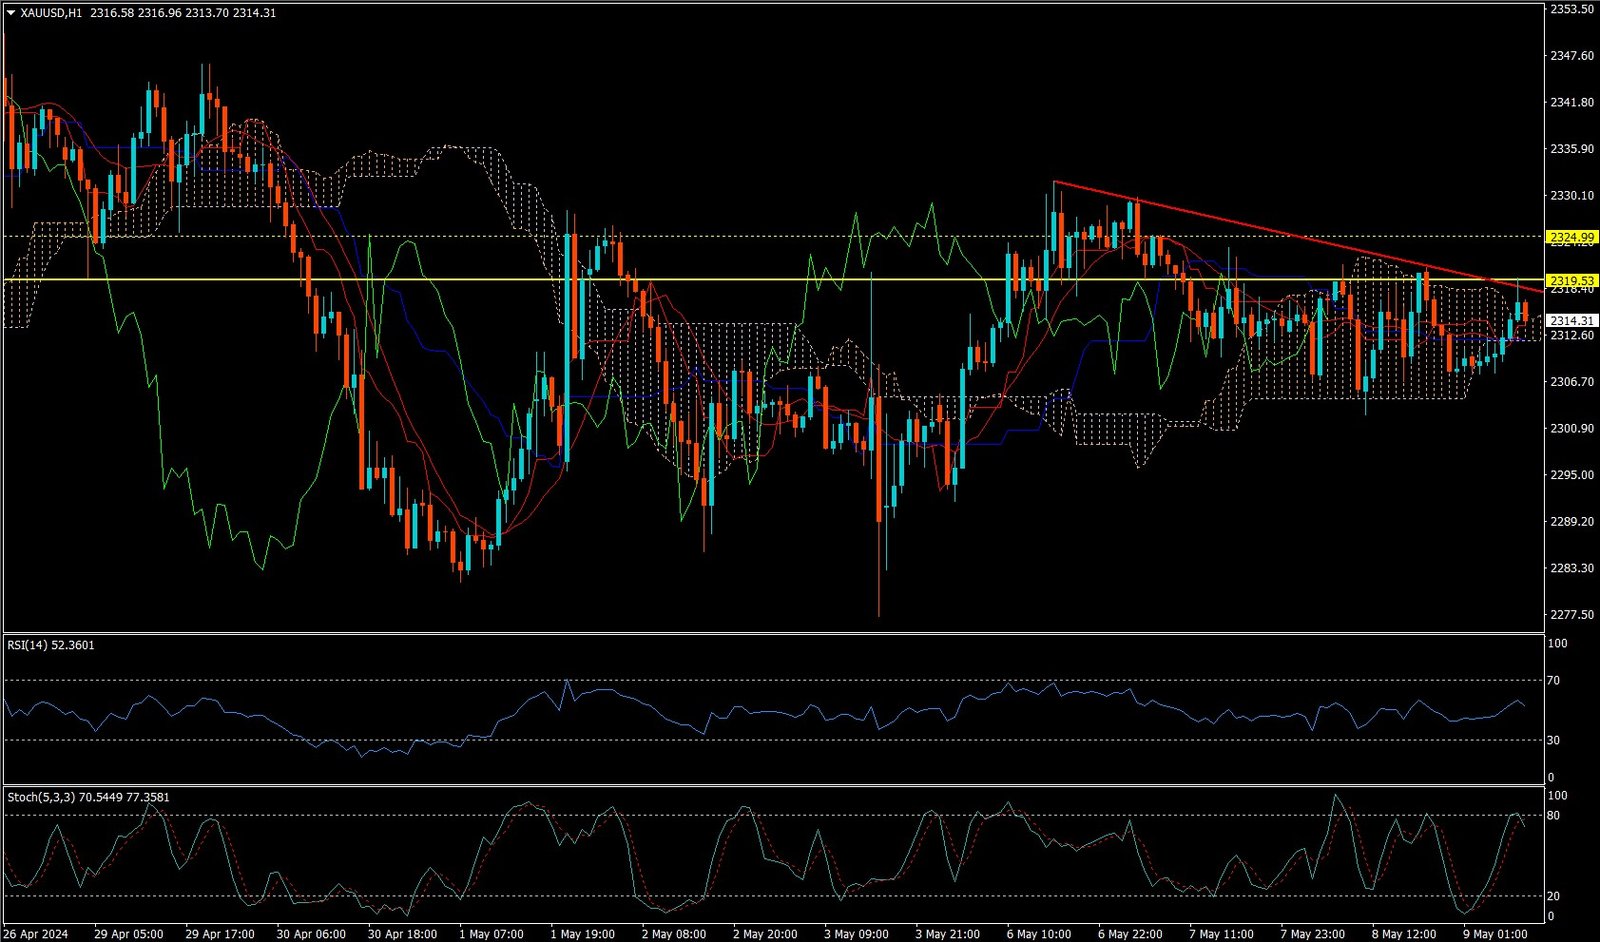
Task: Click the highlighted 2324.99 price label
Action: pos(1572,237)
